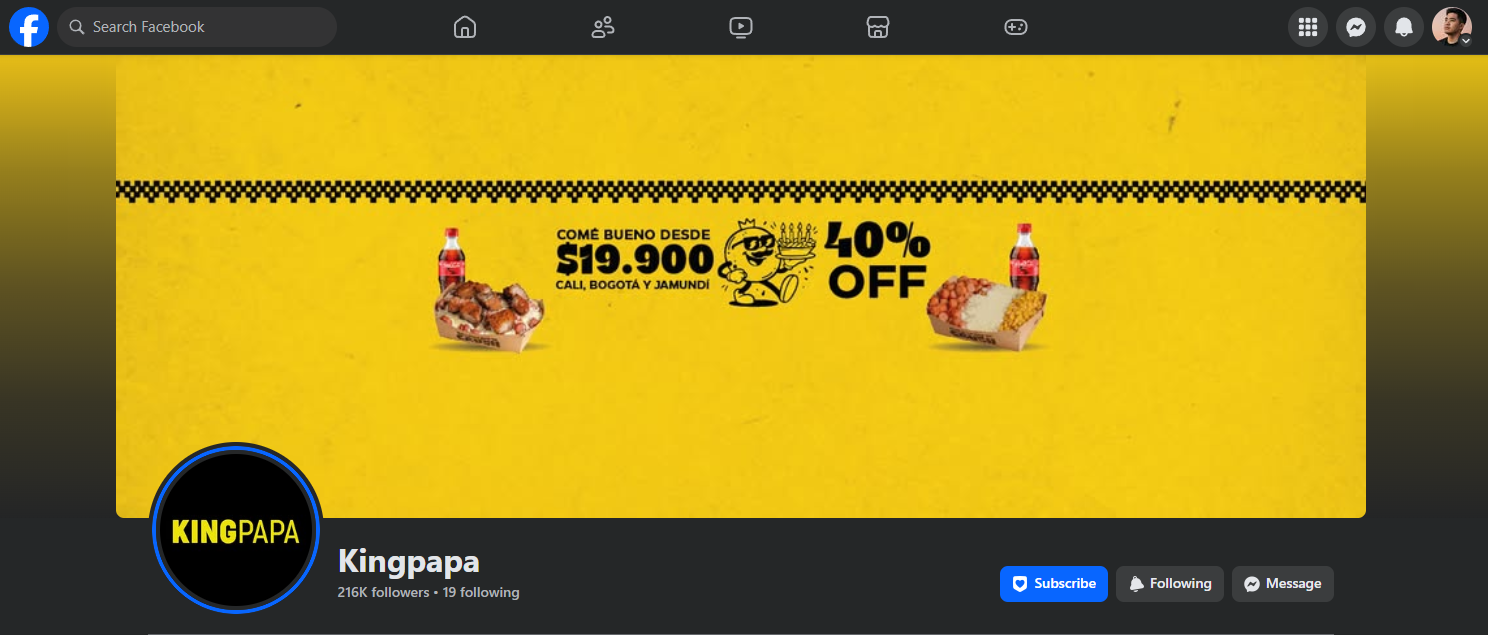View the yellow cover photo

click(741, 286)
